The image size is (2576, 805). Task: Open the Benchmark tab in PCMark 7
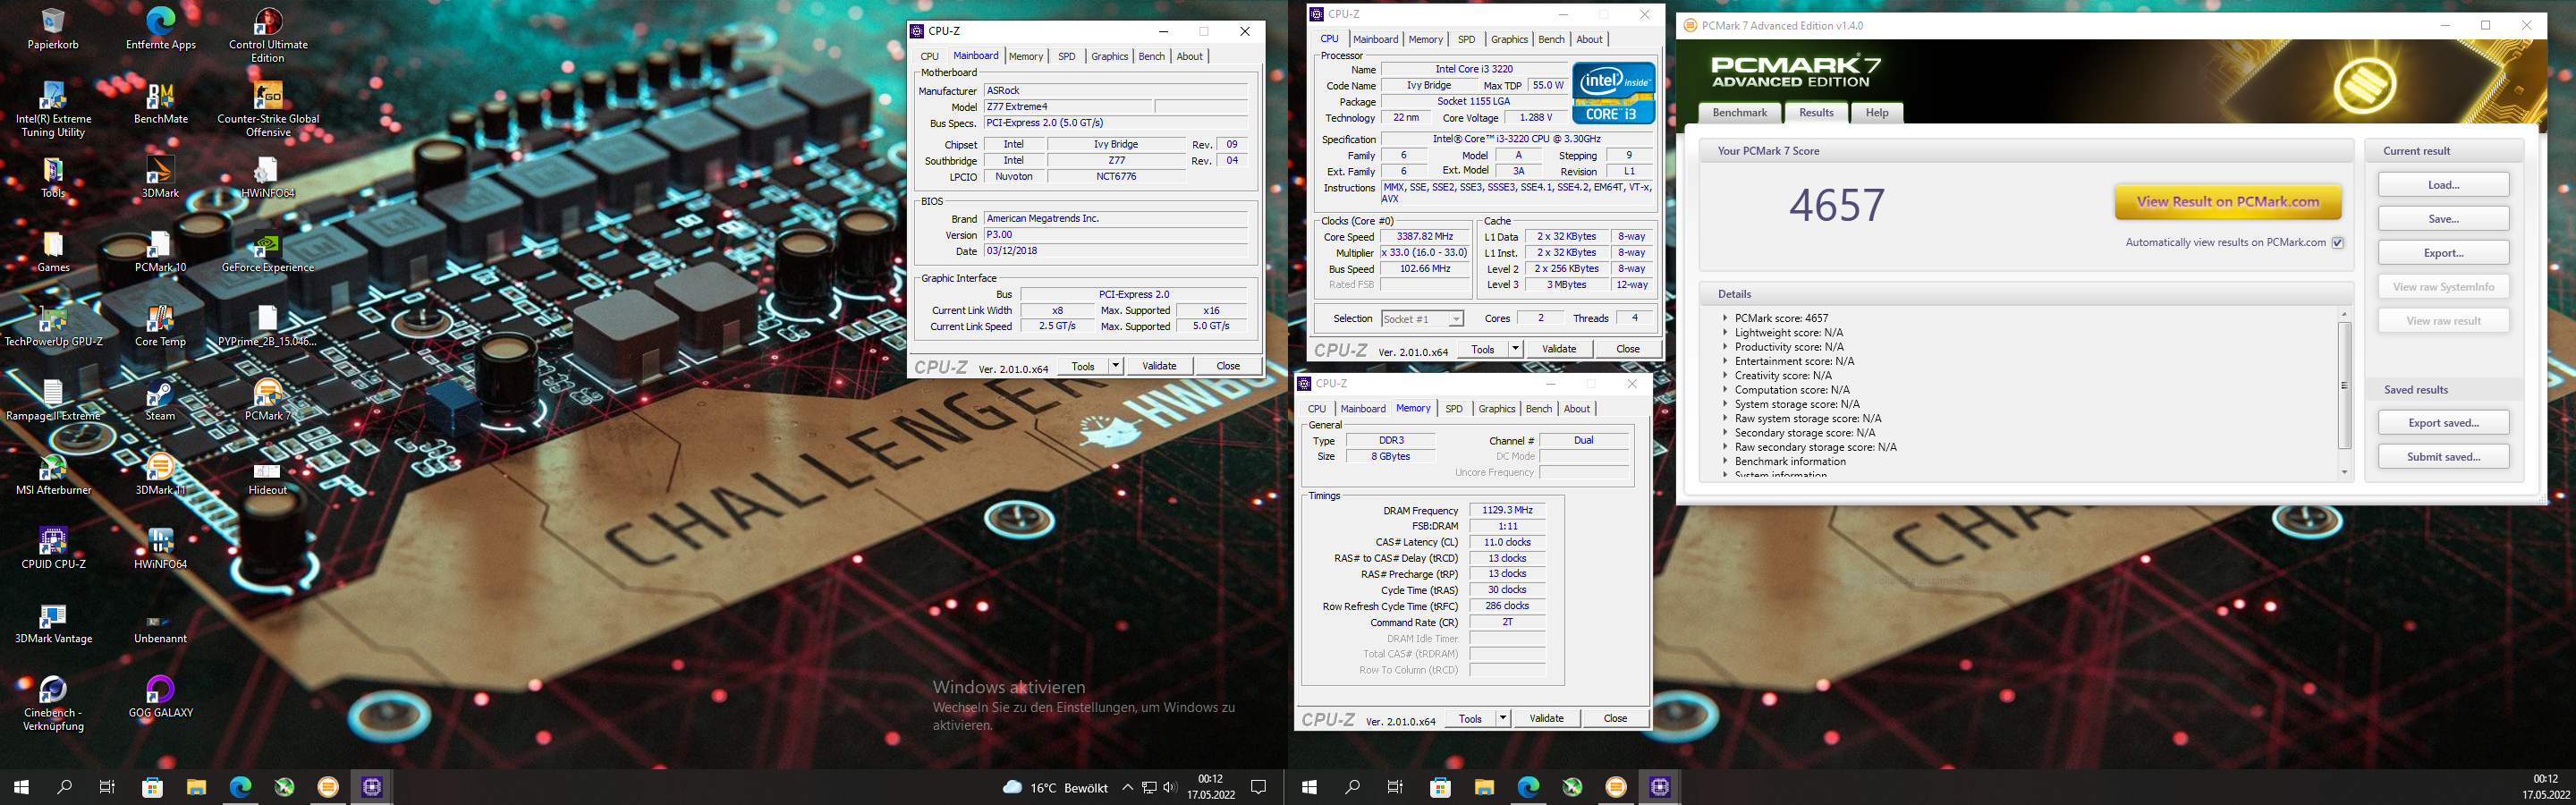[x=1740, y=113]
